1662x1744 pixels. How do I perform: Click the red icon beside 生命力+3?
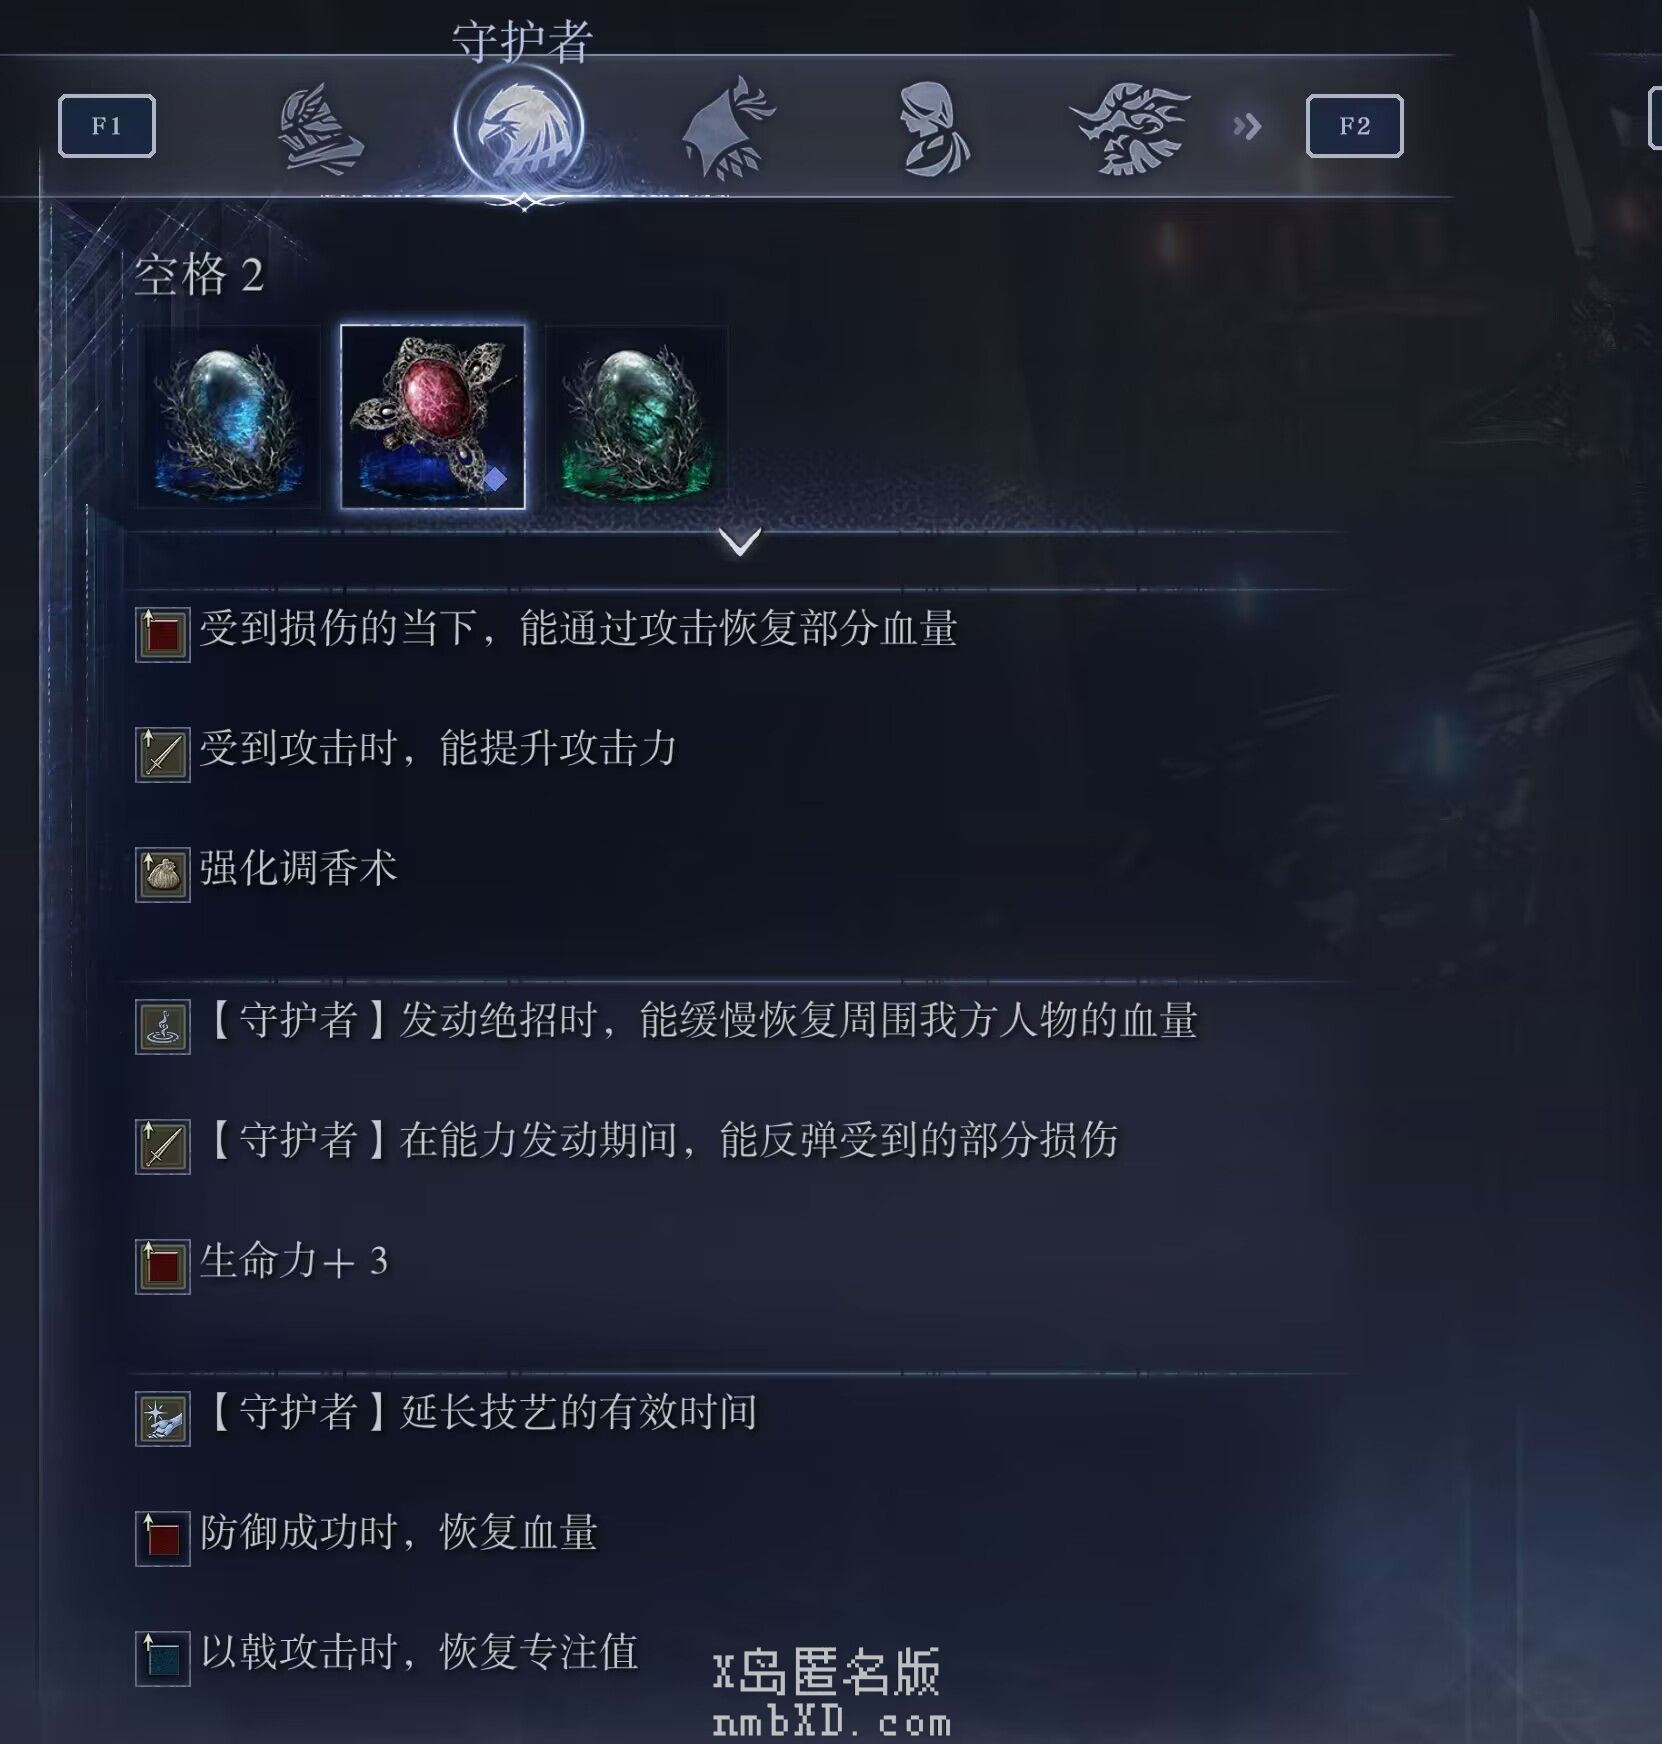click(x=163, y=1266)
